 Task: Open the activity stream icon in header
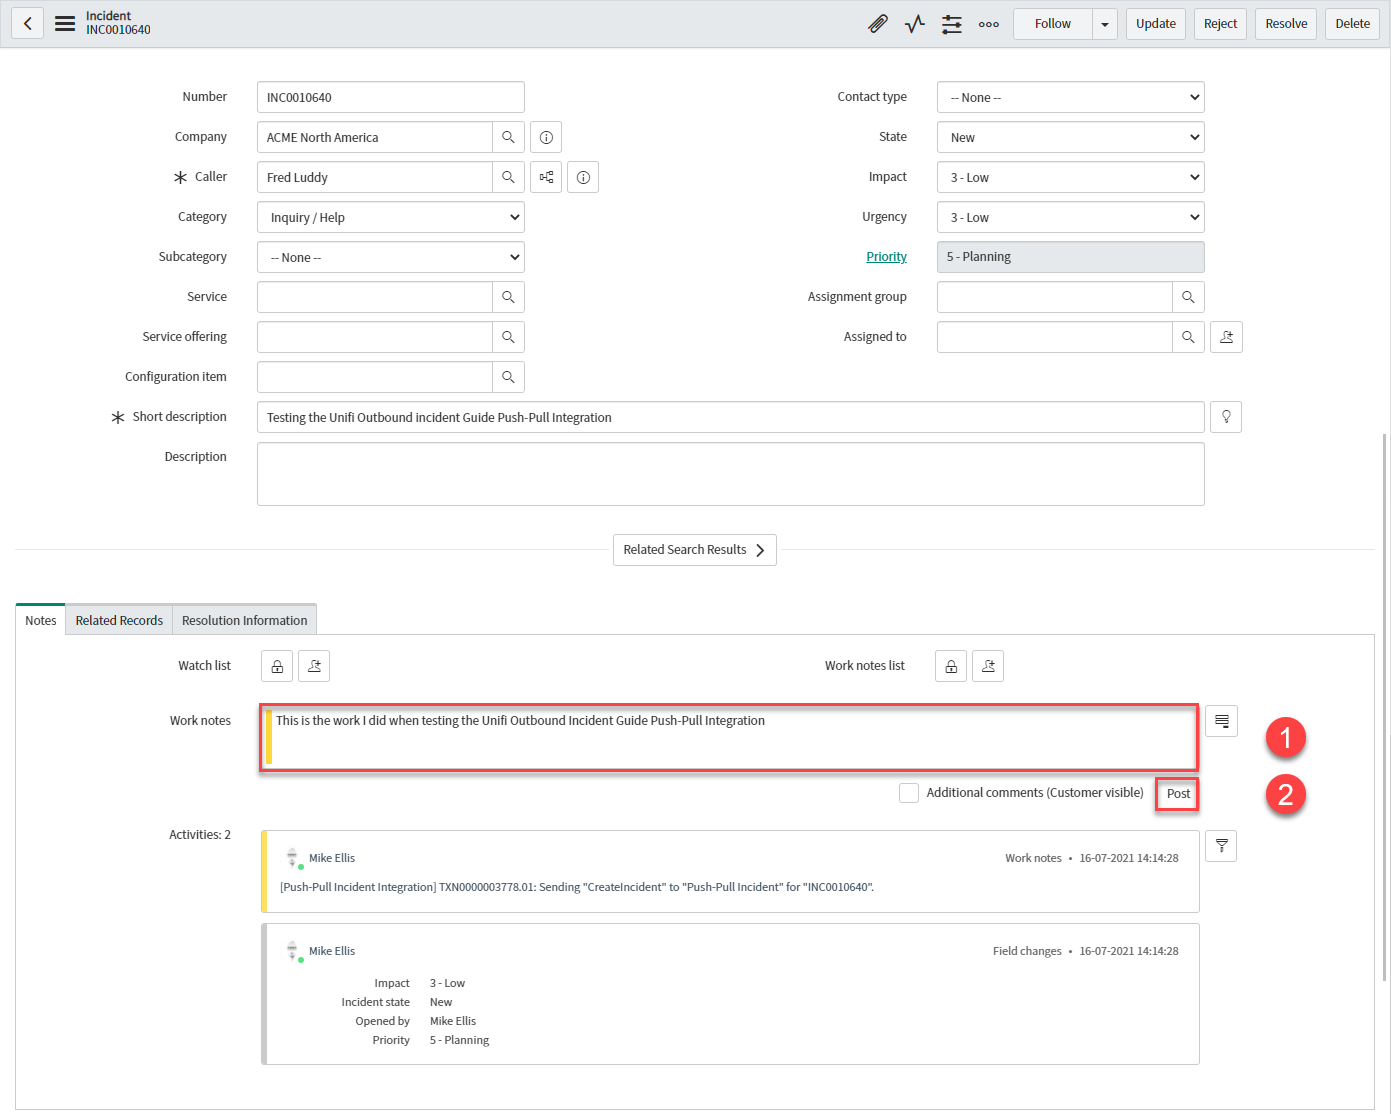click(x=914, y=24)
